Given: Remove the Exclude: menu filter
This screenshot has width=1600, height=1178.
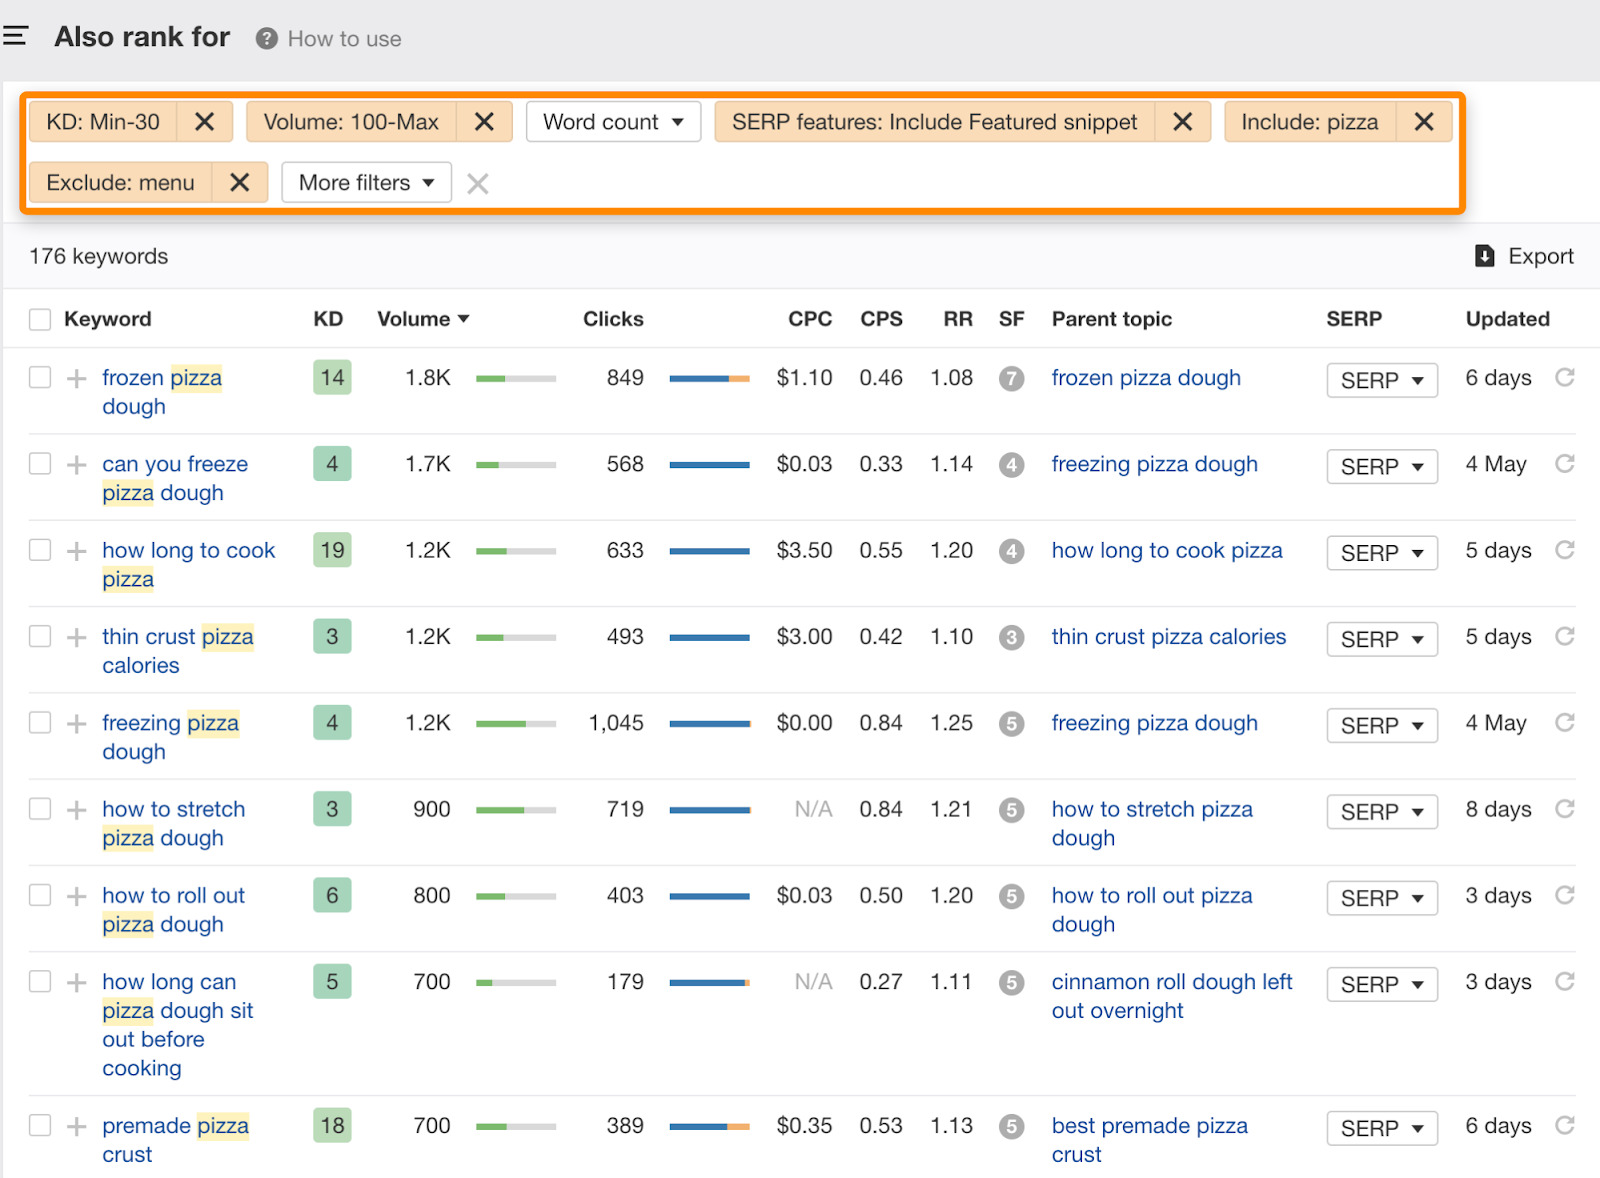Looking at the screenshot, I should (239, 183).
